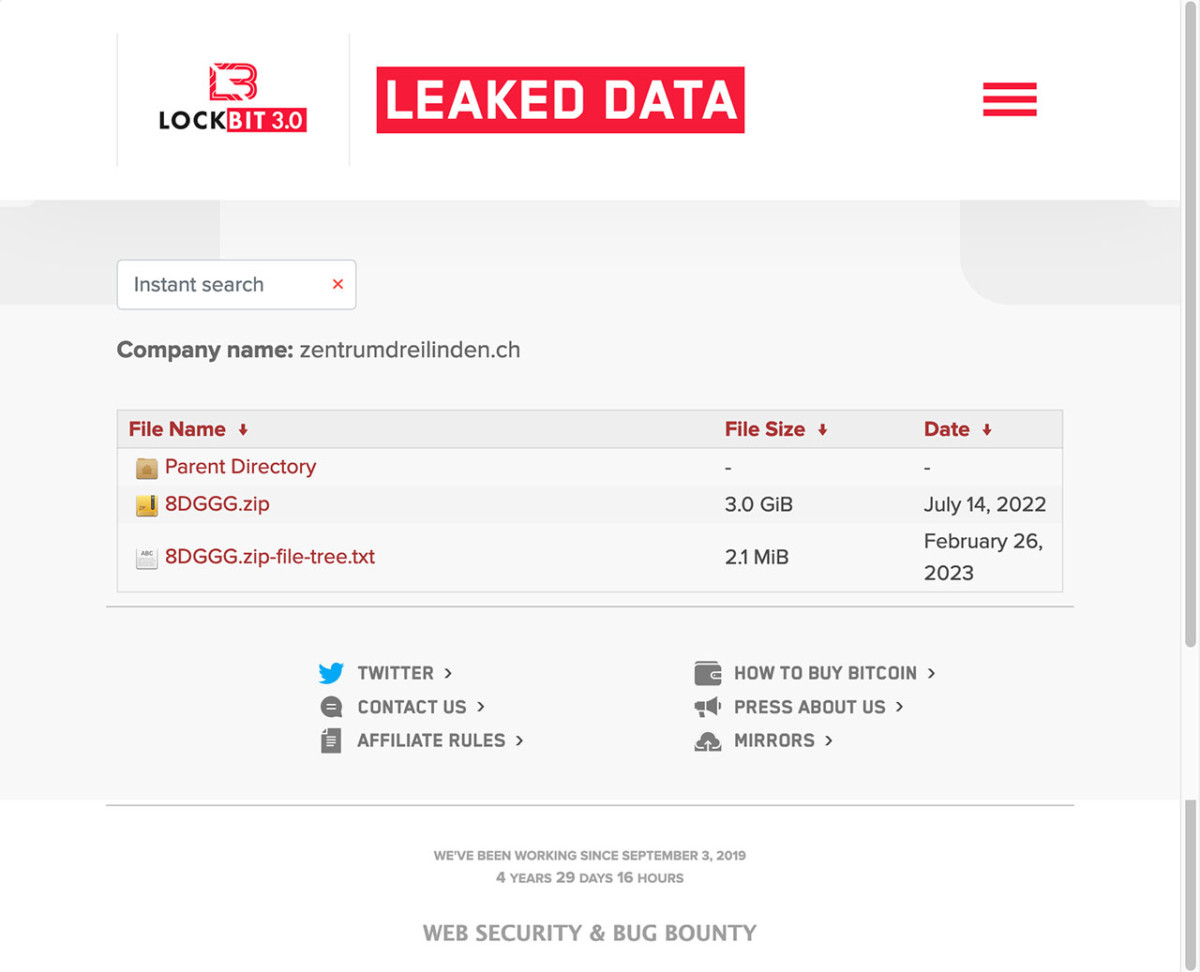The height and width of the screenshot is (972, 1200).
Task: Click the Press About Us megaphone icon
Action: (707, 707)
